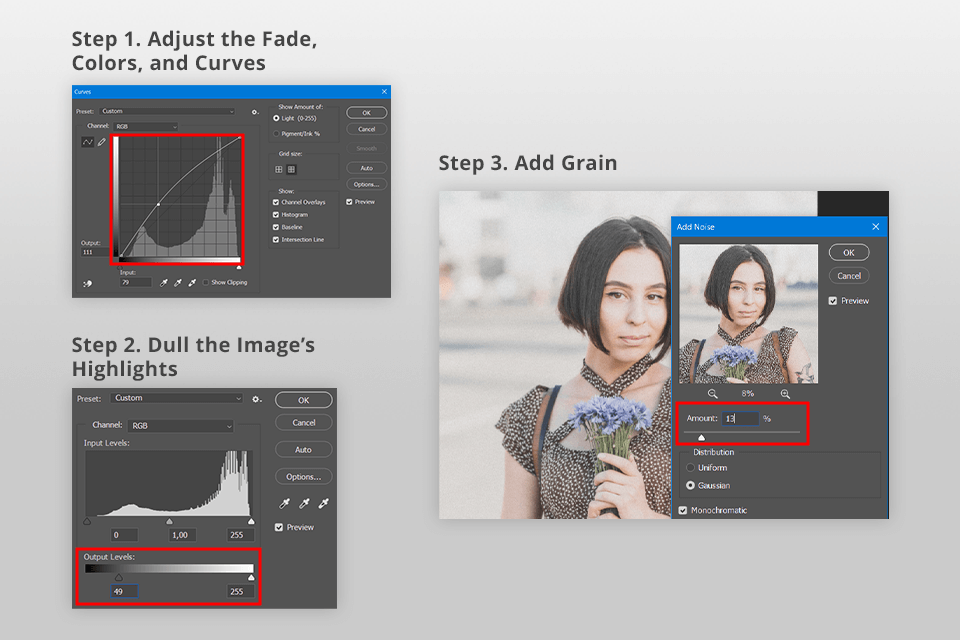Click the output levels white slider handle
Image resolution: width=960 pixels, height=640 pixels.
click(x=251, y=578)
